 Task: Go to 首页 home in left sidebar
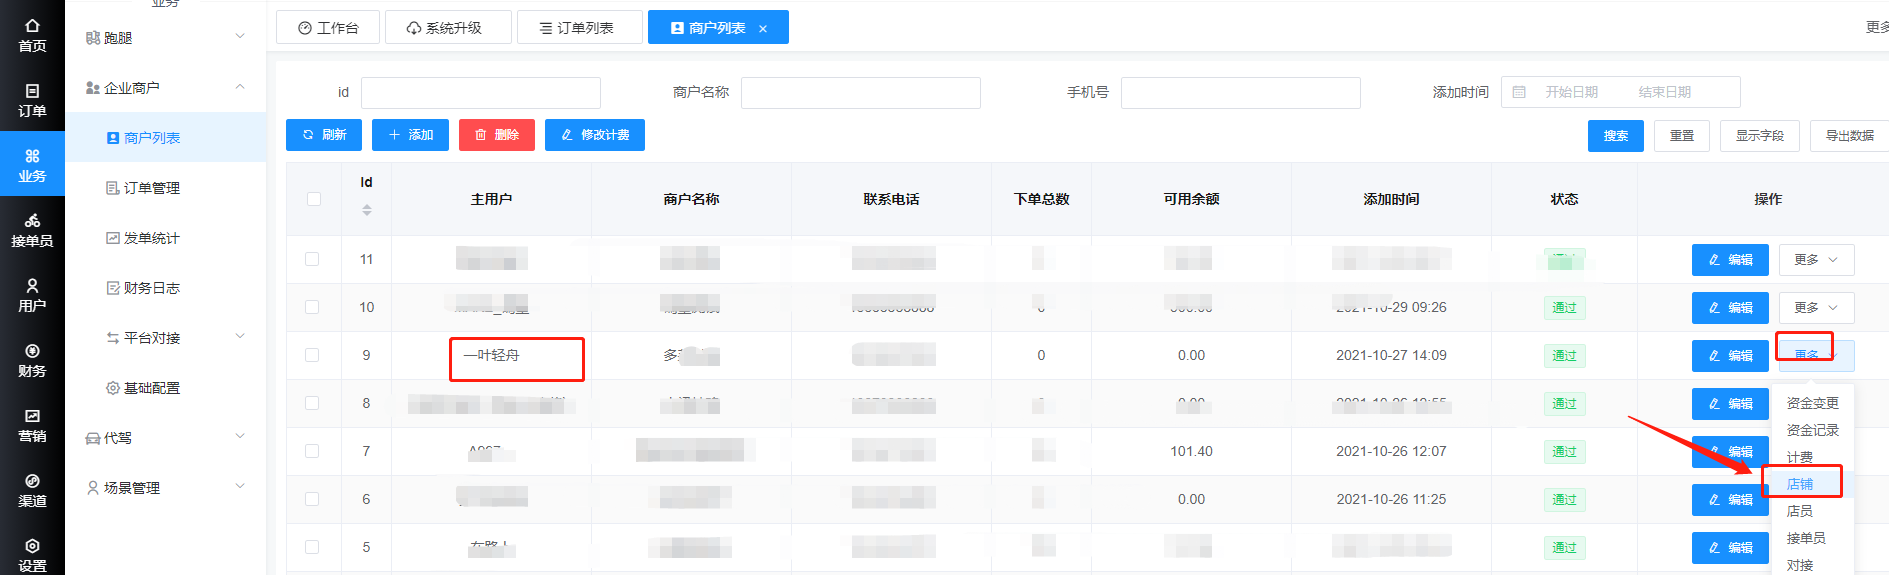[32, 35]
